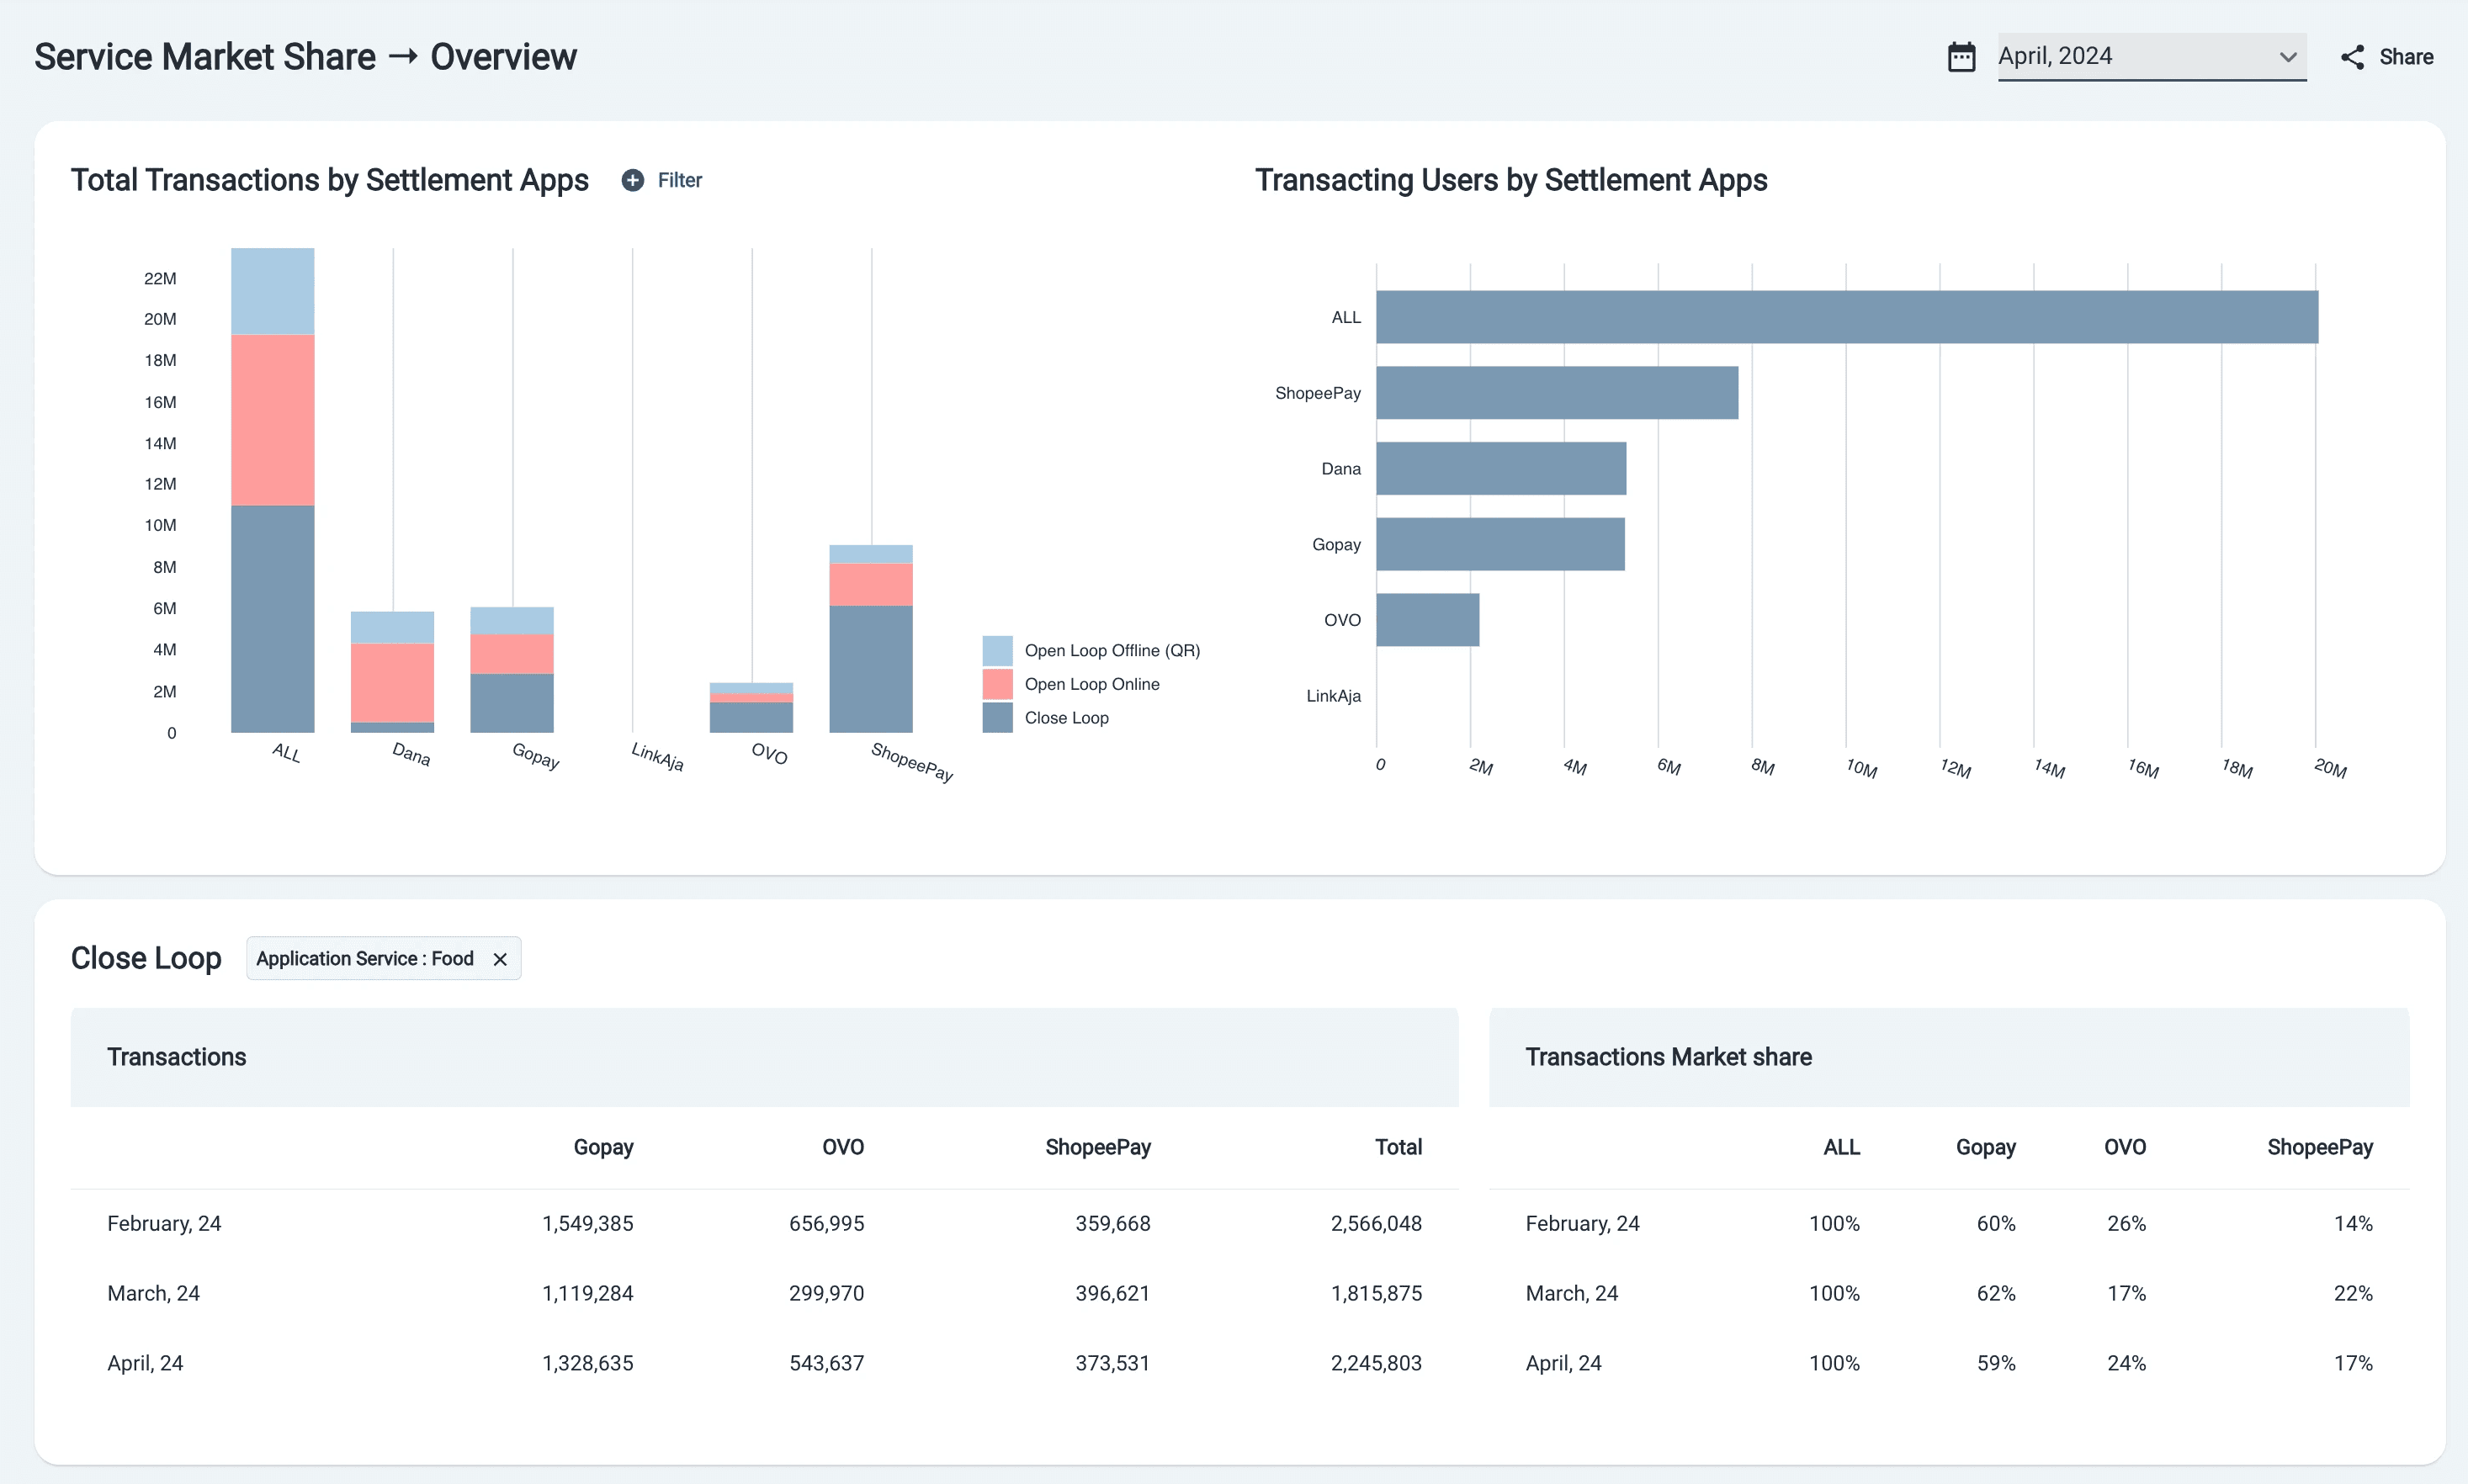The height and width of the screenshot is (1484, 2468).
Task: Click the Service Market Share → Overview title
Action: coord(305,57)
